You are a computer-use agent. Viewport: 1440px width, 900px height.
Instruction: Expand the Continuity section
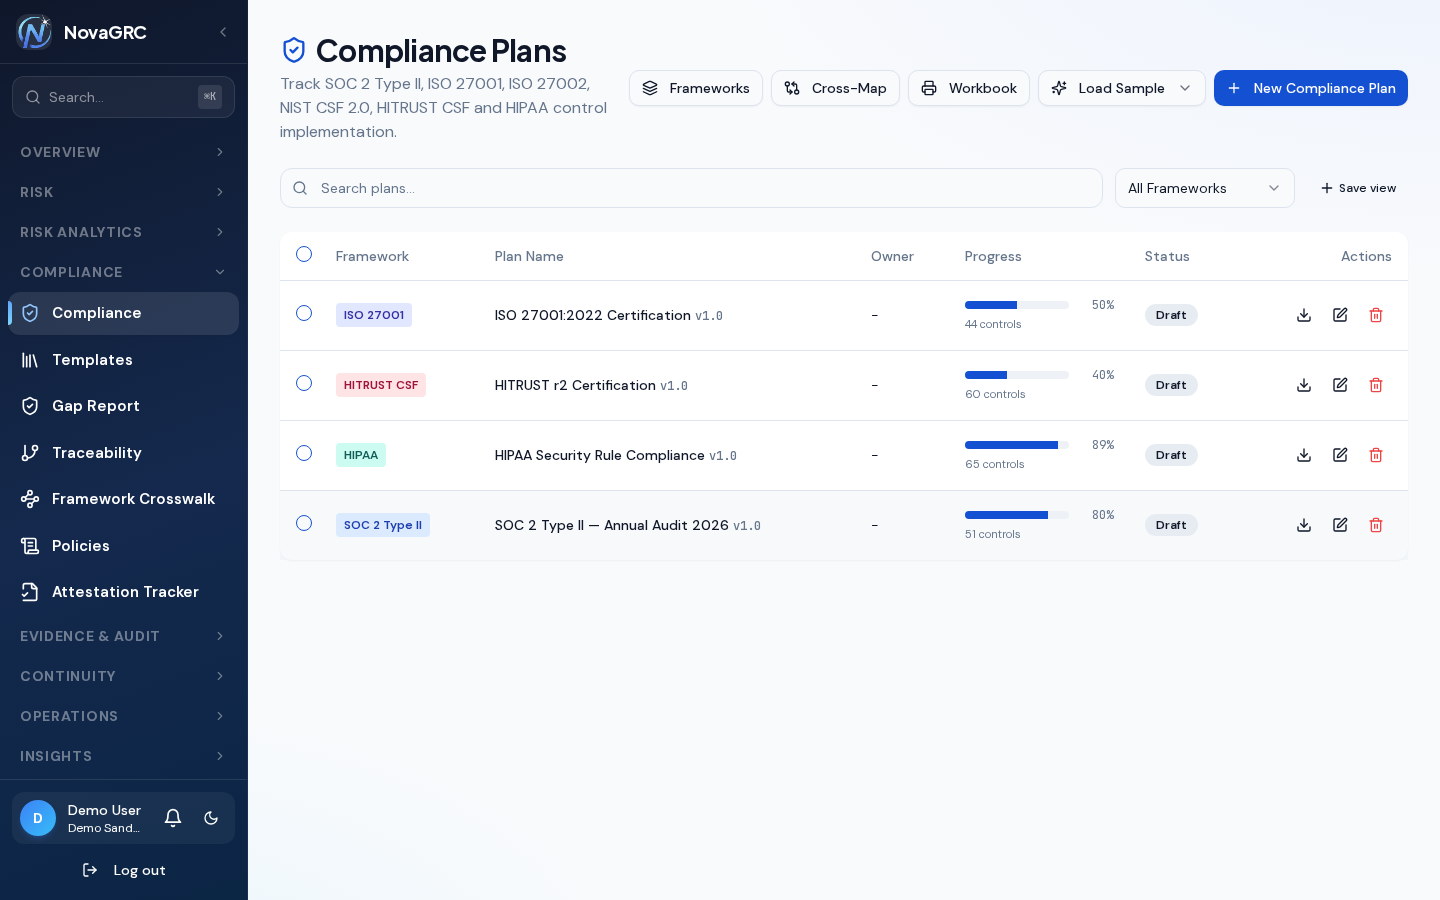point(123,676)
